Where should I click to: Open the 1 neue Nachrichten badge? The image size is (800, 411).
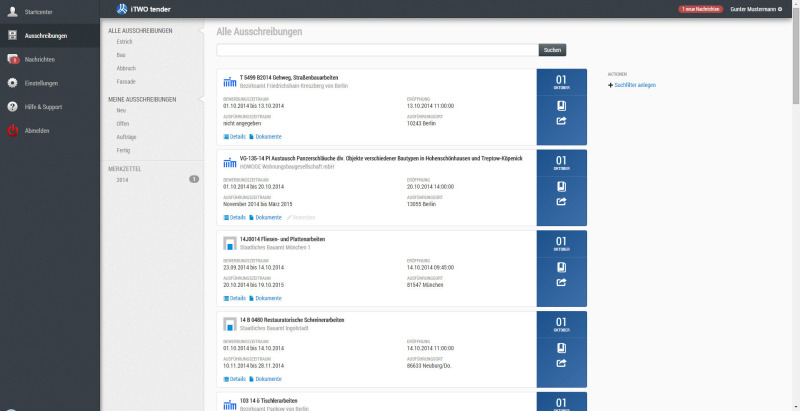(x=701, y=9)
